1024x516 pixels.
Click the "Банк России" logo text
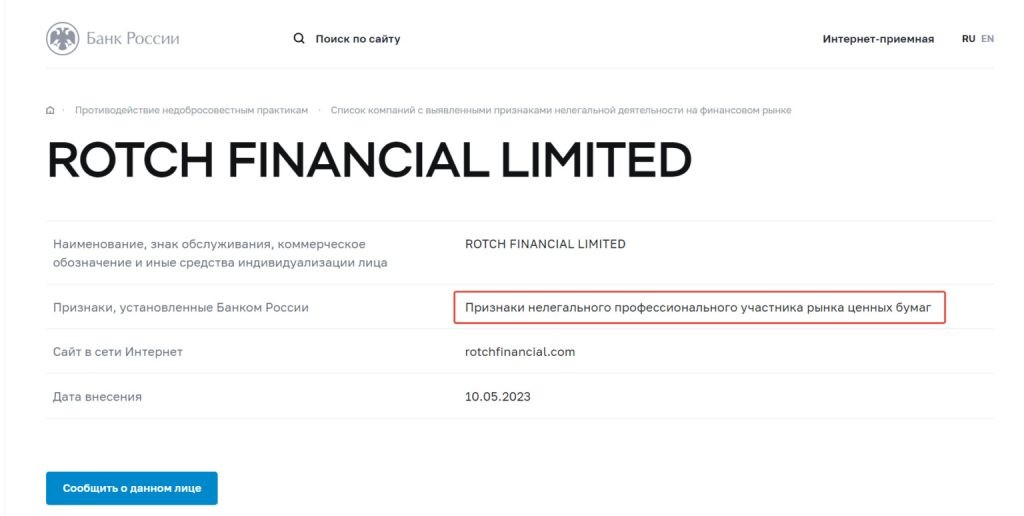click(133, 39)
